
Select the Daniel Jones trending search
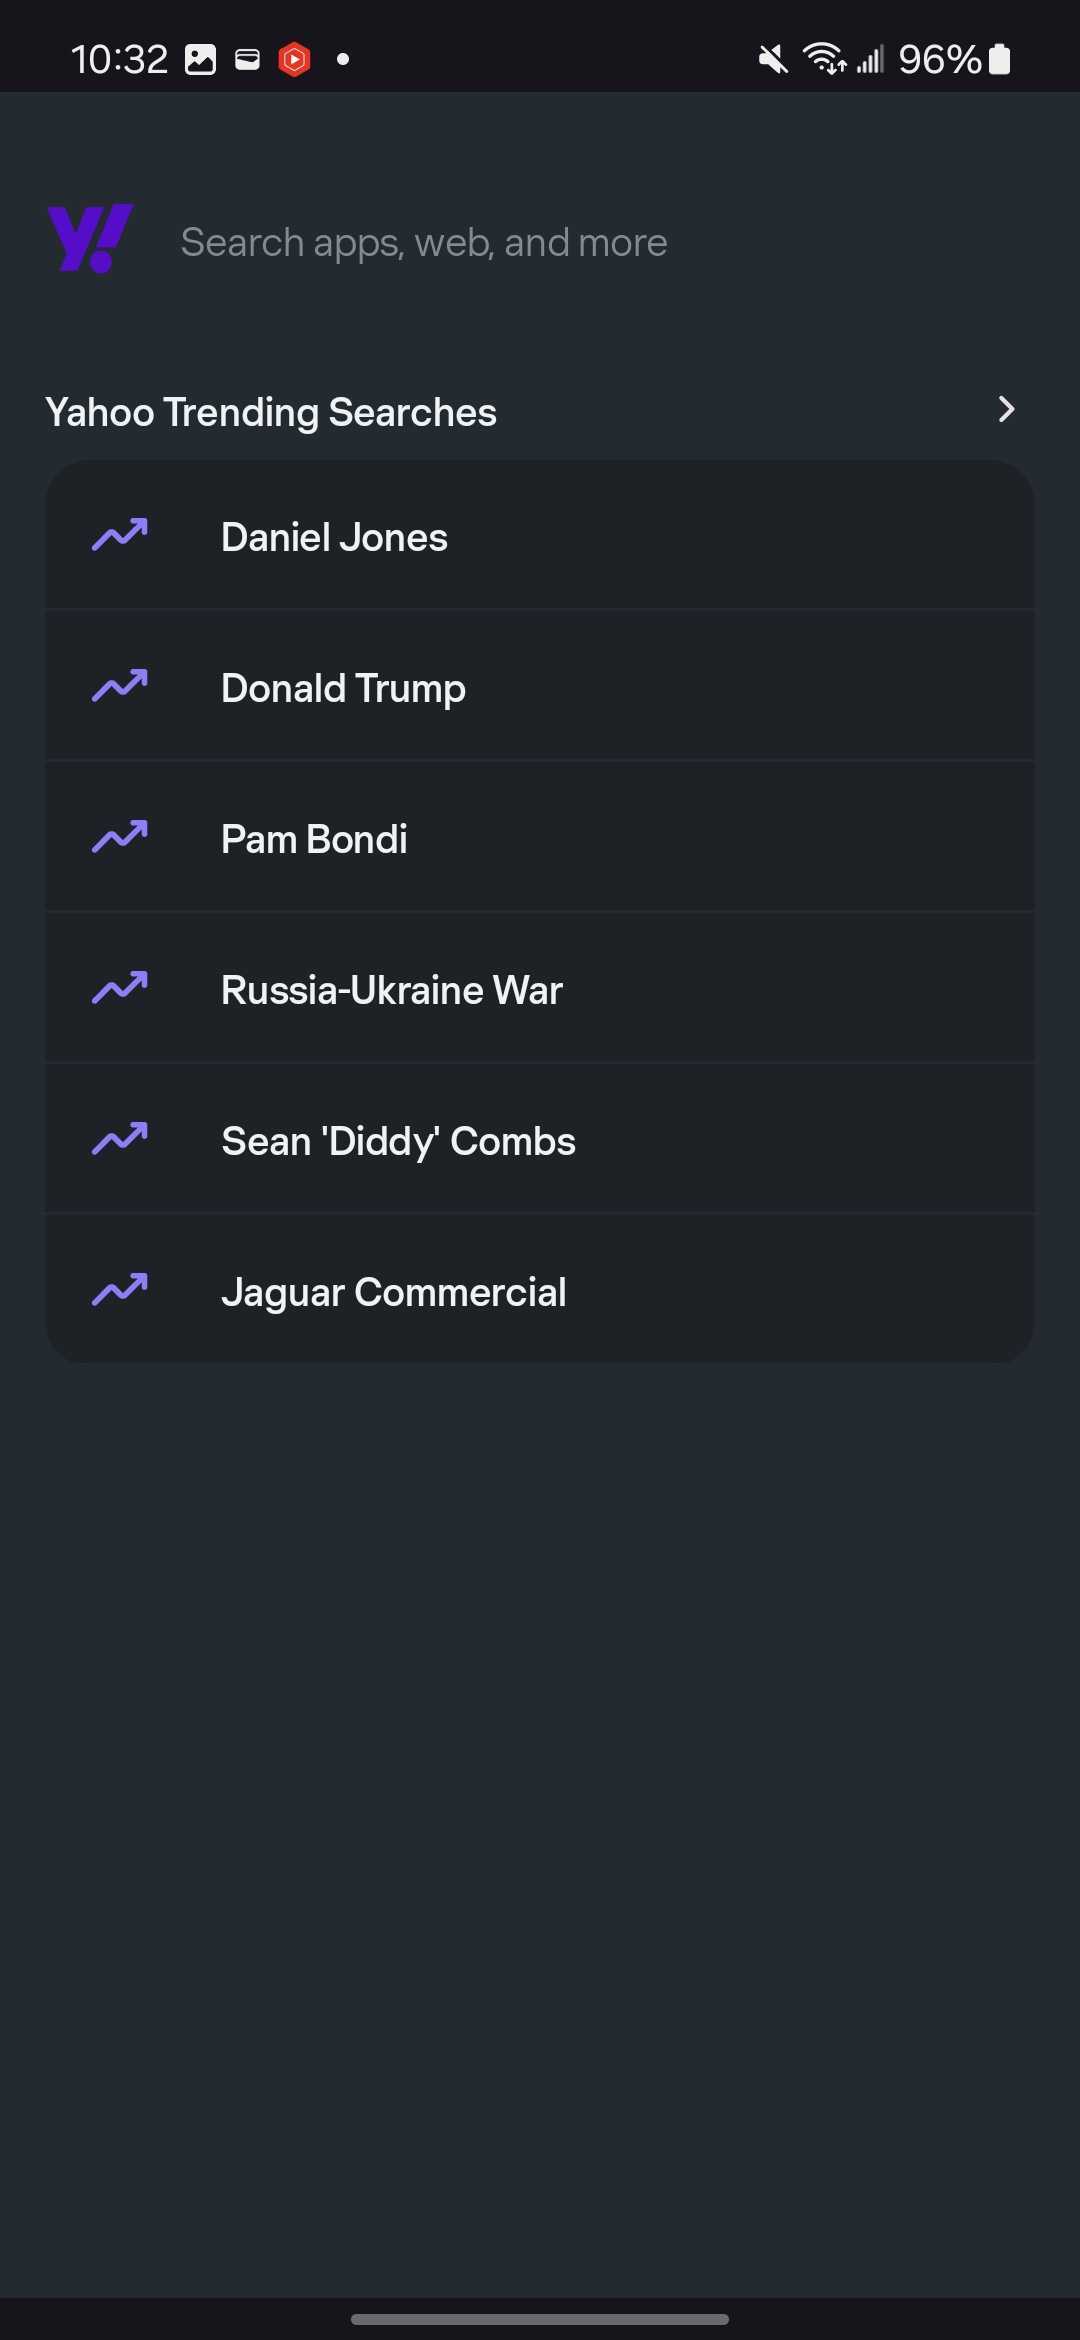(334, 538)
